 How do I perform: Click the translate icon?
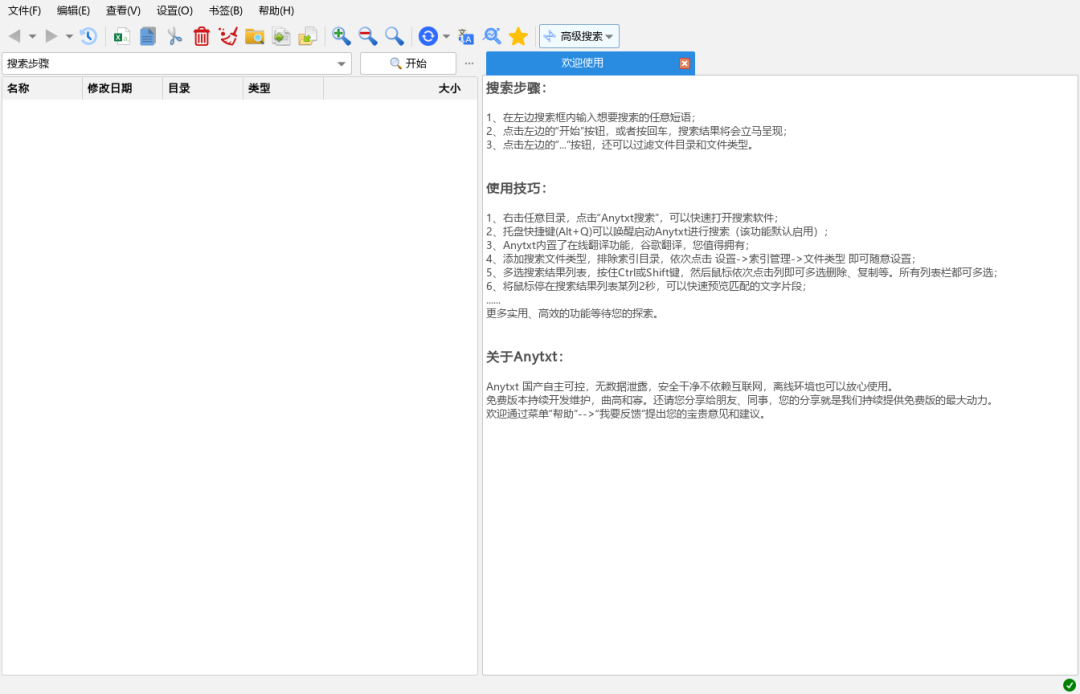tap(466, 36)
